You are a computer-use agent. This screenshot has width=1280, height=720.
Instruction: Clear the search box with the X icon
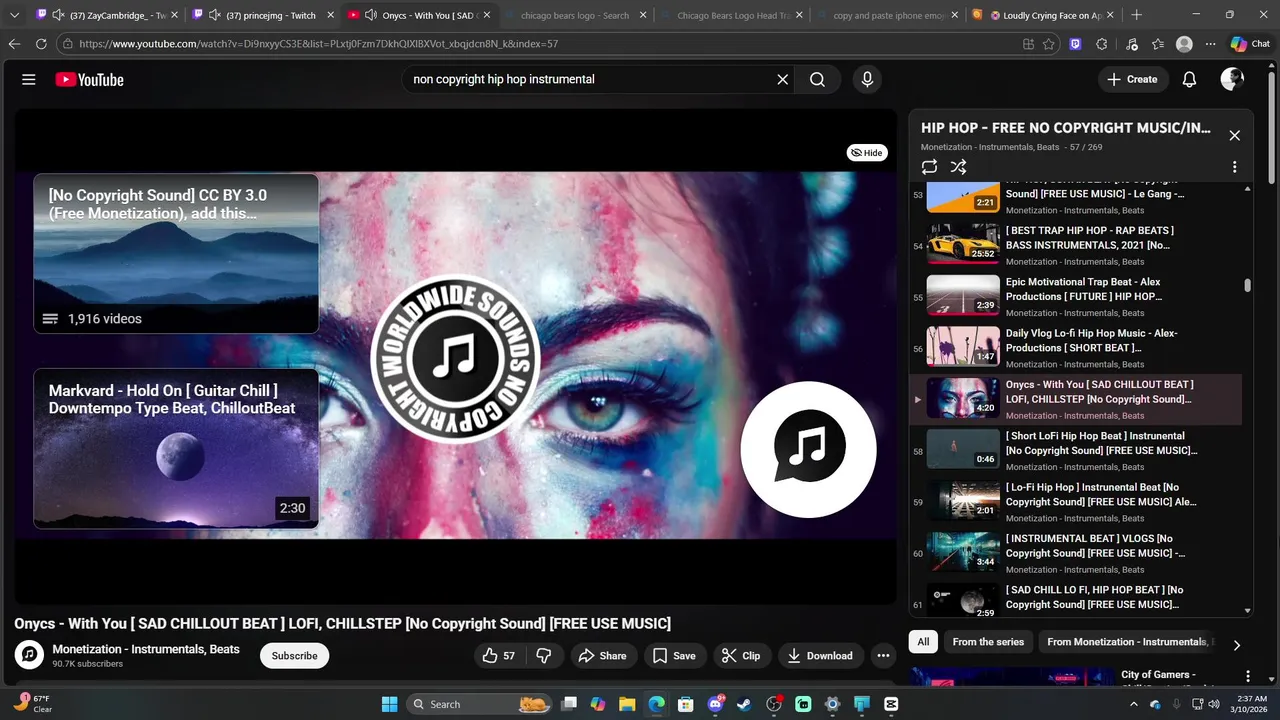pyautogui.click(x=783, y=80)
